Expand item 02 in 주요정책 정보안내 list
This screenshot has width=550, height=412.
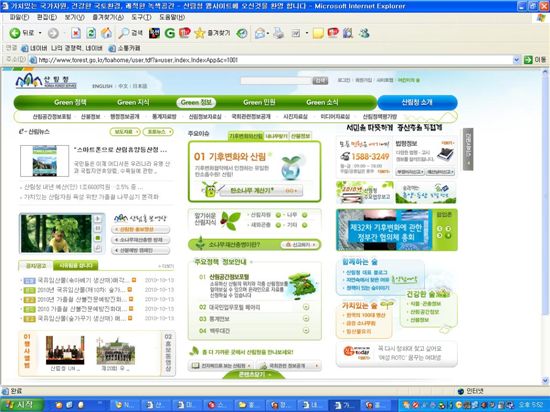(x=306, y=307)
